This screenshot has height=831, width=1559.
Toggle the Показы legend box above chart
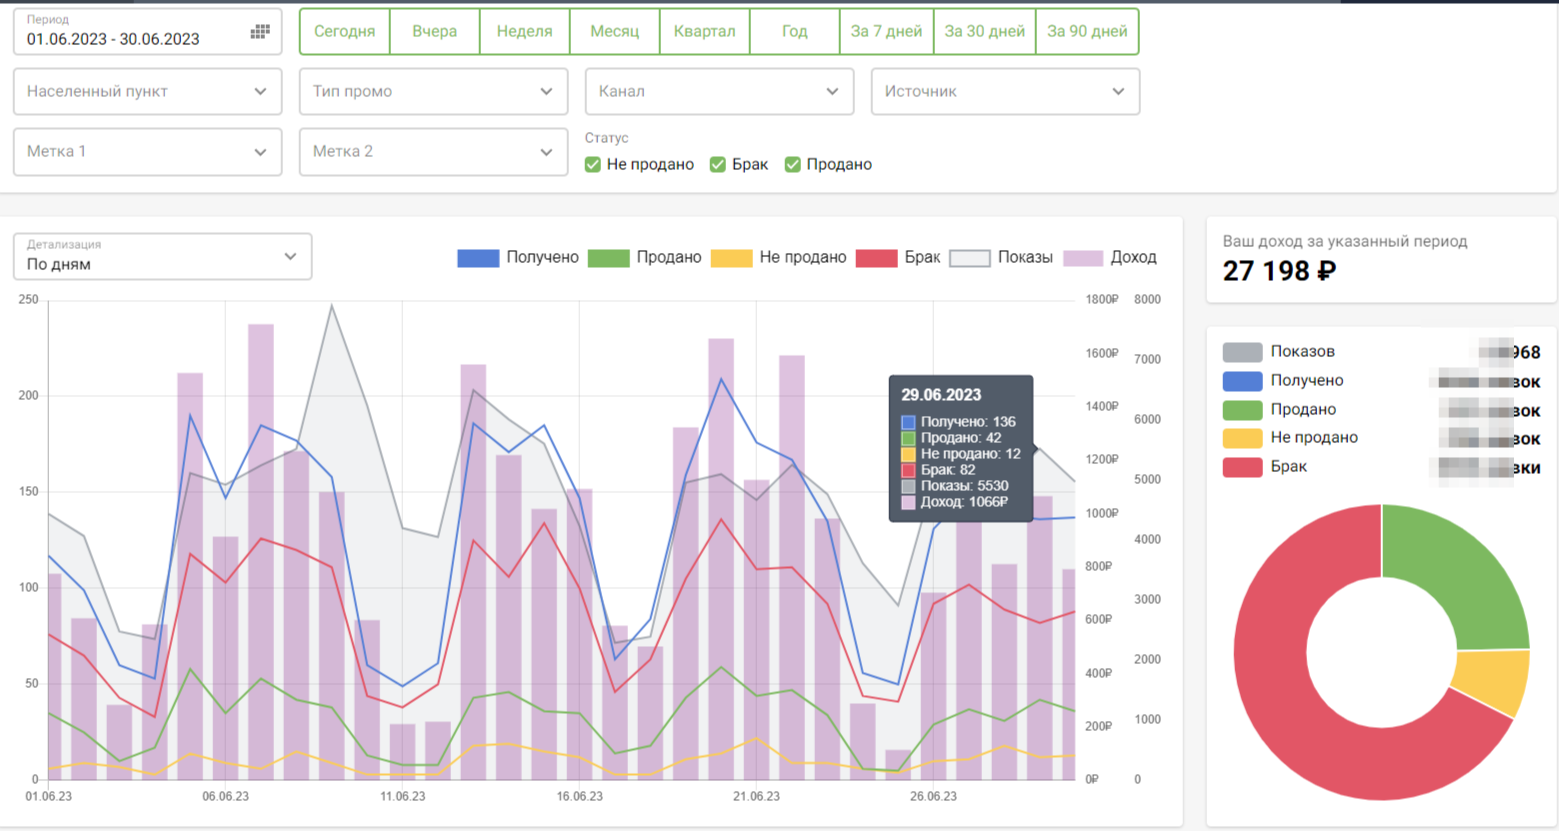point(969,258)
